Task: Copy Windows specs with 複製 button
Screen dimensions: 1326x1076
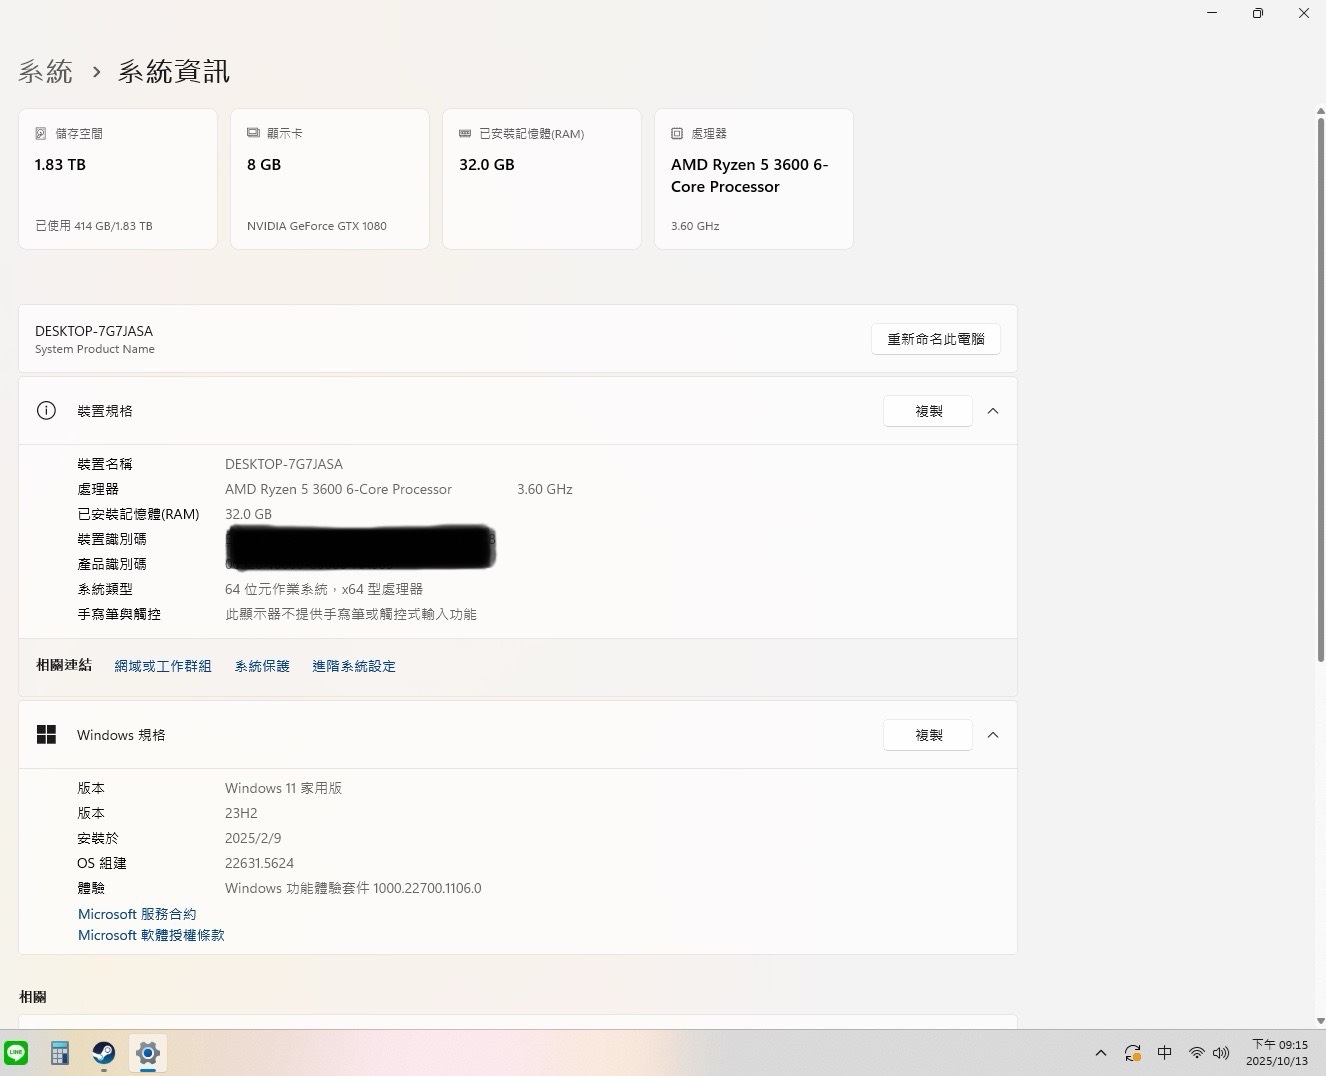Action: (x=928, y=735)
